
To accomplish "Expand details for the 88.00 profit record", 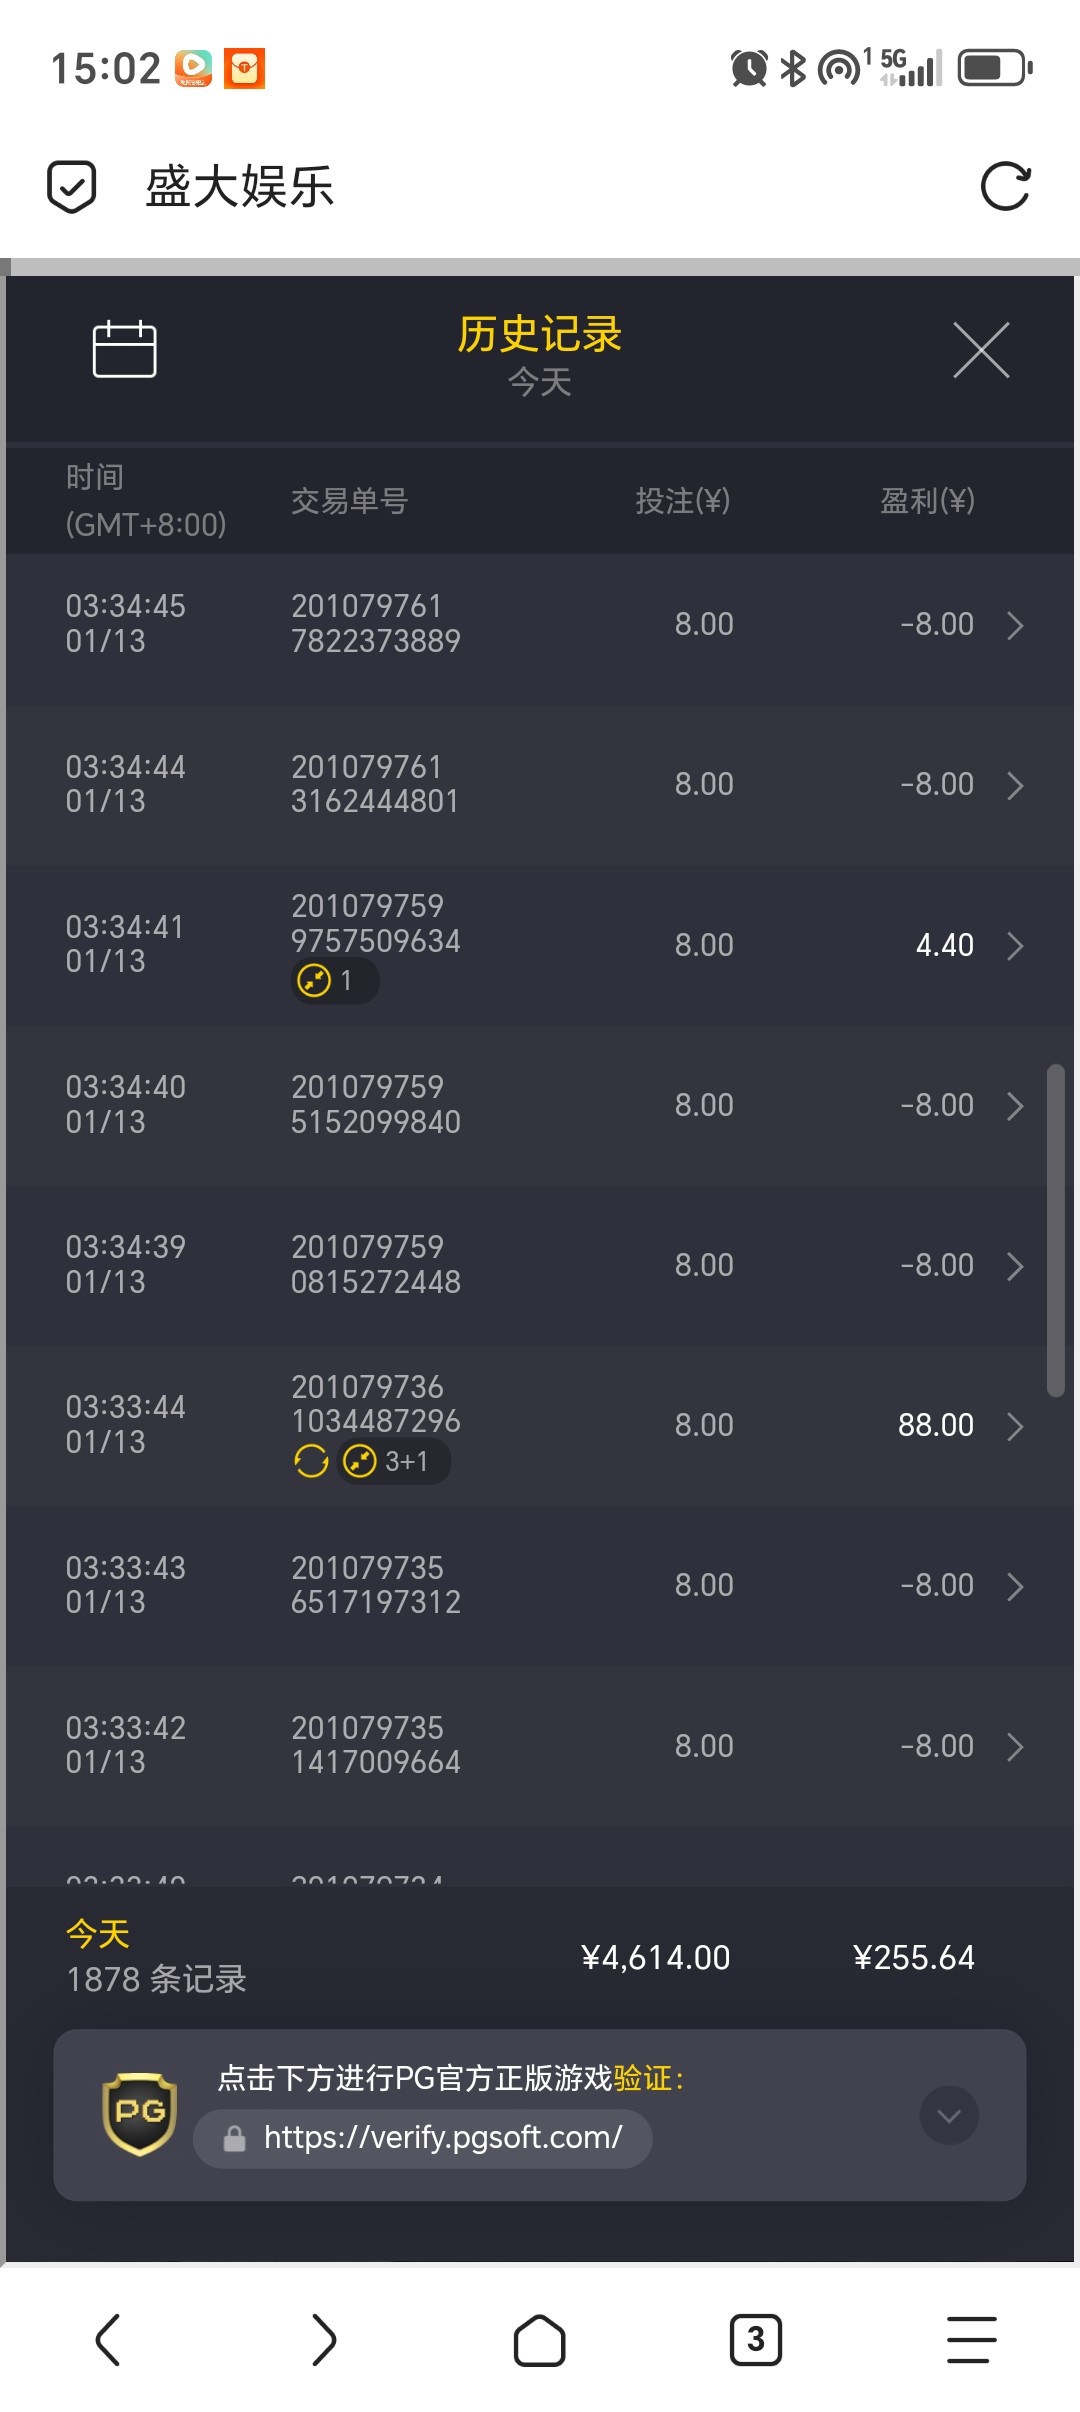I will (x=1015, y=1426).
